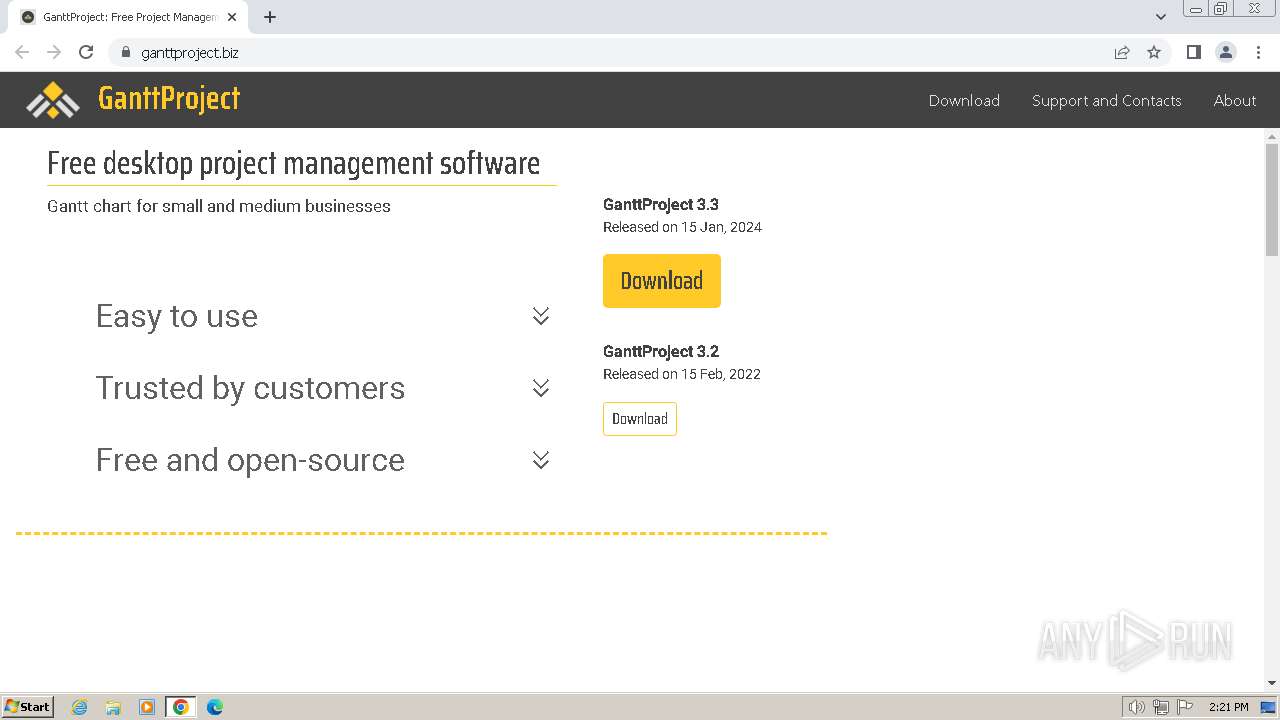1280x720 pixels.
Task: Download GanttProject 3.3 yellow button
Action: tap(662, 281)
